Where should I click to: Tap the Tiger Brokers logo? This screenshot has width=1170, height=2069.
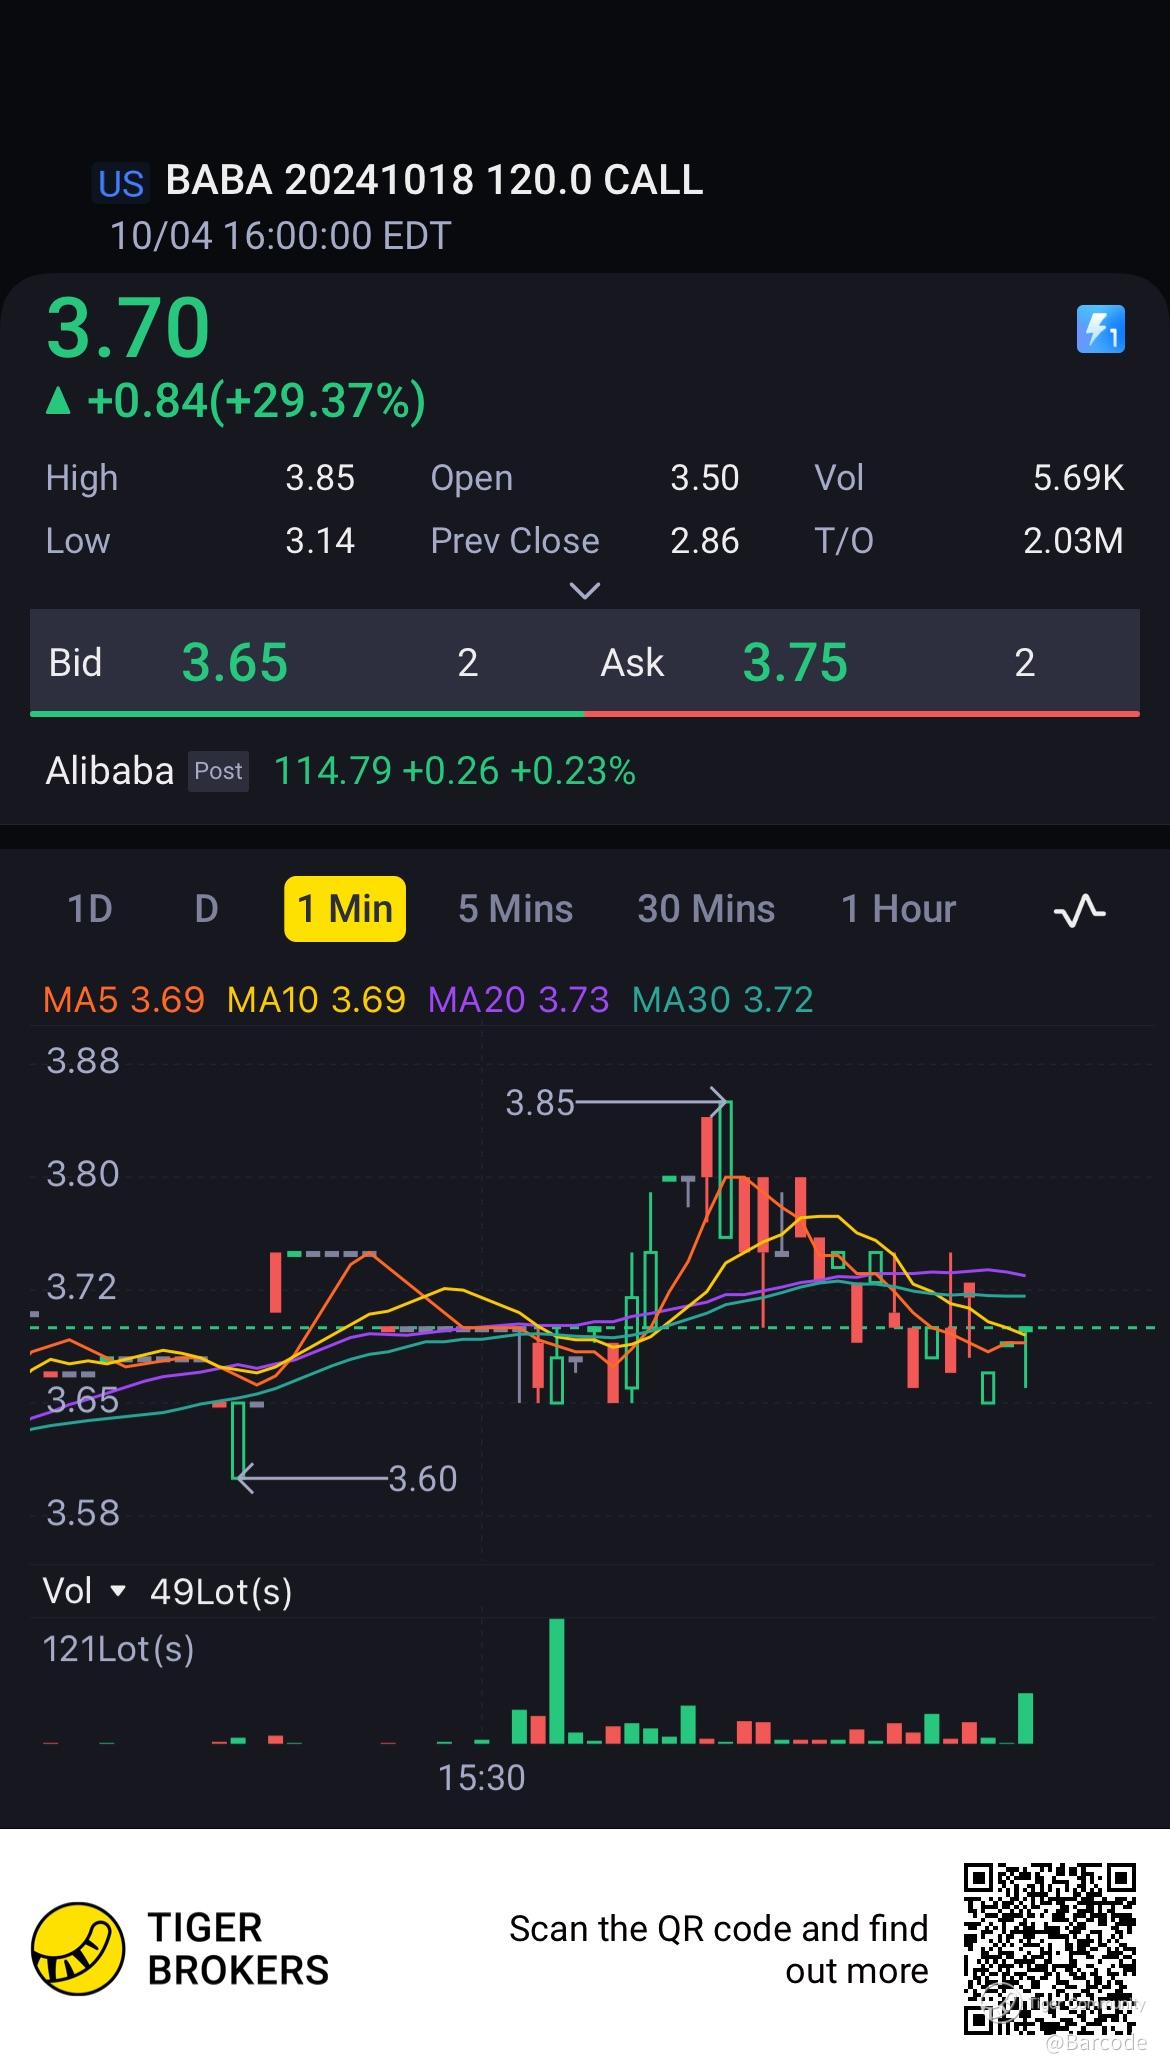point(78,1949)
